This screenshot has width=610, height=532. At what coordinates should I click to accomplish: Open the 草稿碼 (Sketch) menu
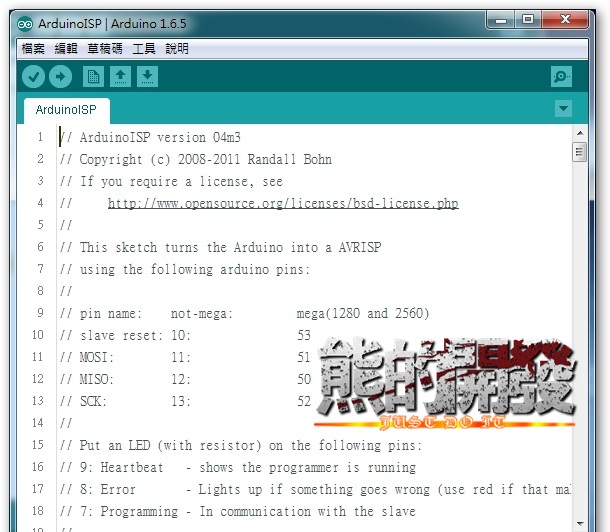pos(105,49)
